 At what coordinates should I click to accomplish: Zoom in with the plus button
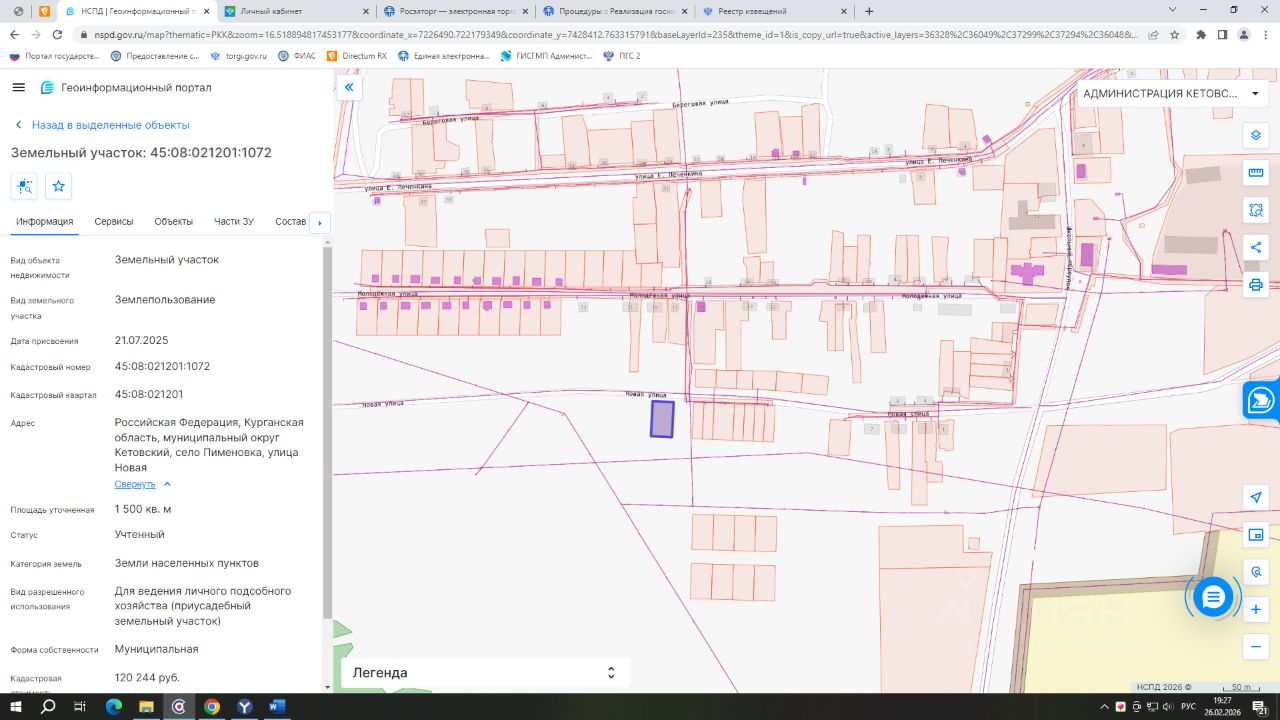[1256, 609]
